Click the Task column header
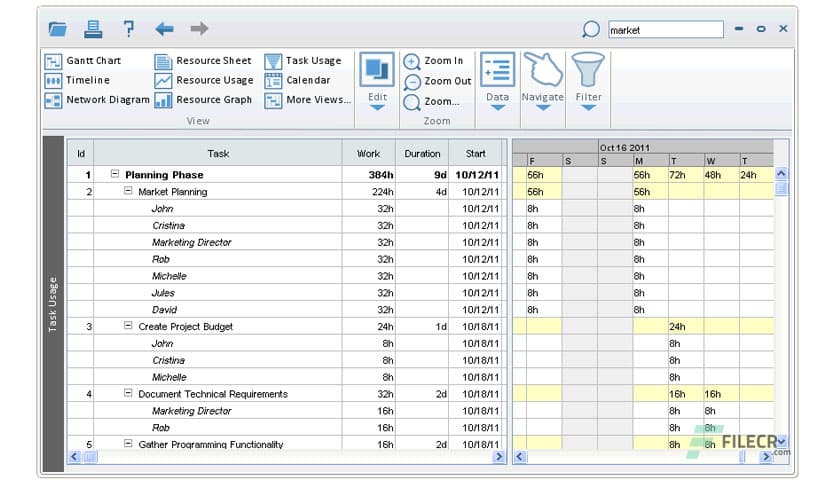 [218, 154]
